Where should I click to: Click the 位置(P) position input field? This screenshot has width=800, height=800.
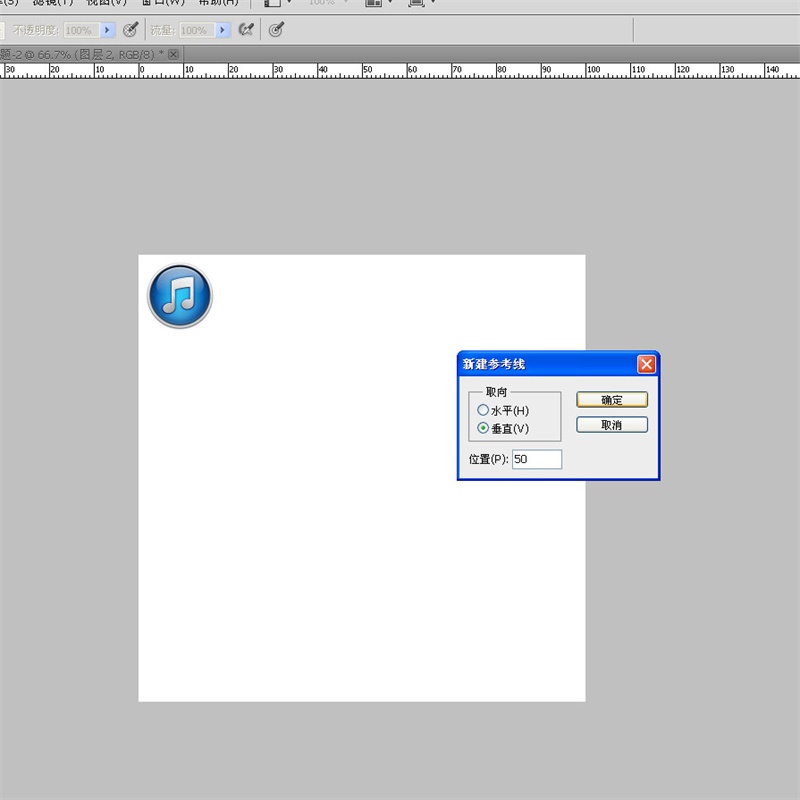pyautogui.click(x=536, y=460)
